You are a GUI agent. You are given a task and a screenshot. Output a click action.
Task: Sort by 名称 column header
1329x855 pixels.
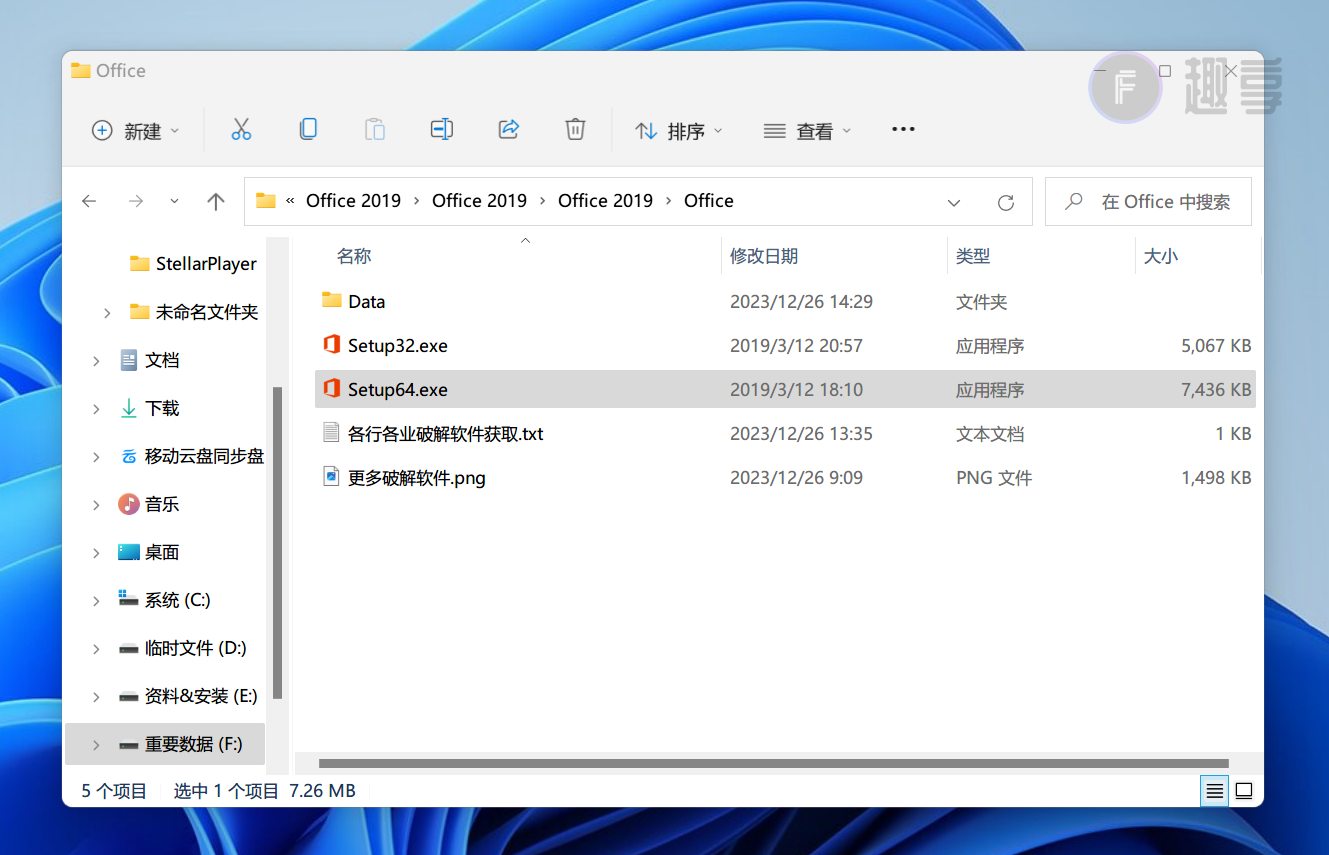(x=354, y=256)
